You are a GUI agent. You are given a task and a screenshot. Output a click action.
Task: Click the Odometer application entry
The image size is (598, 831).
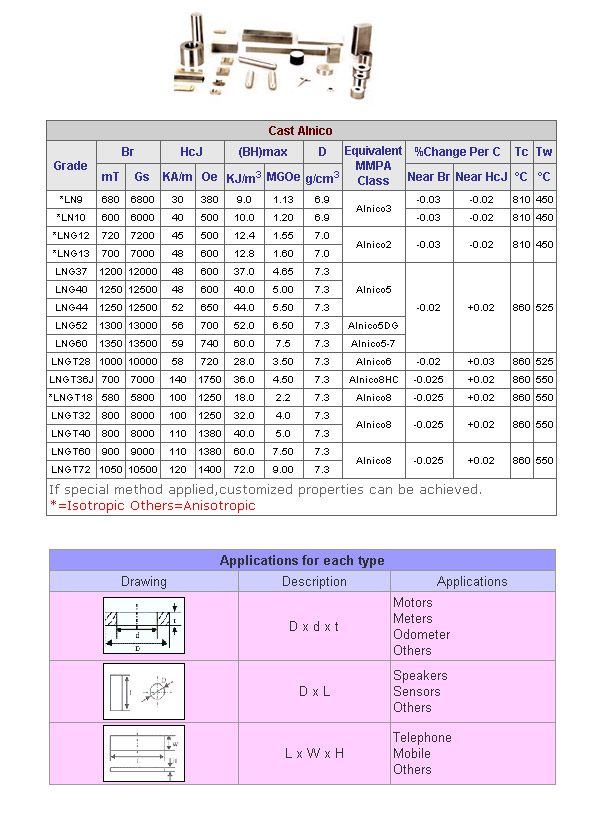click(x=421, y=634)
